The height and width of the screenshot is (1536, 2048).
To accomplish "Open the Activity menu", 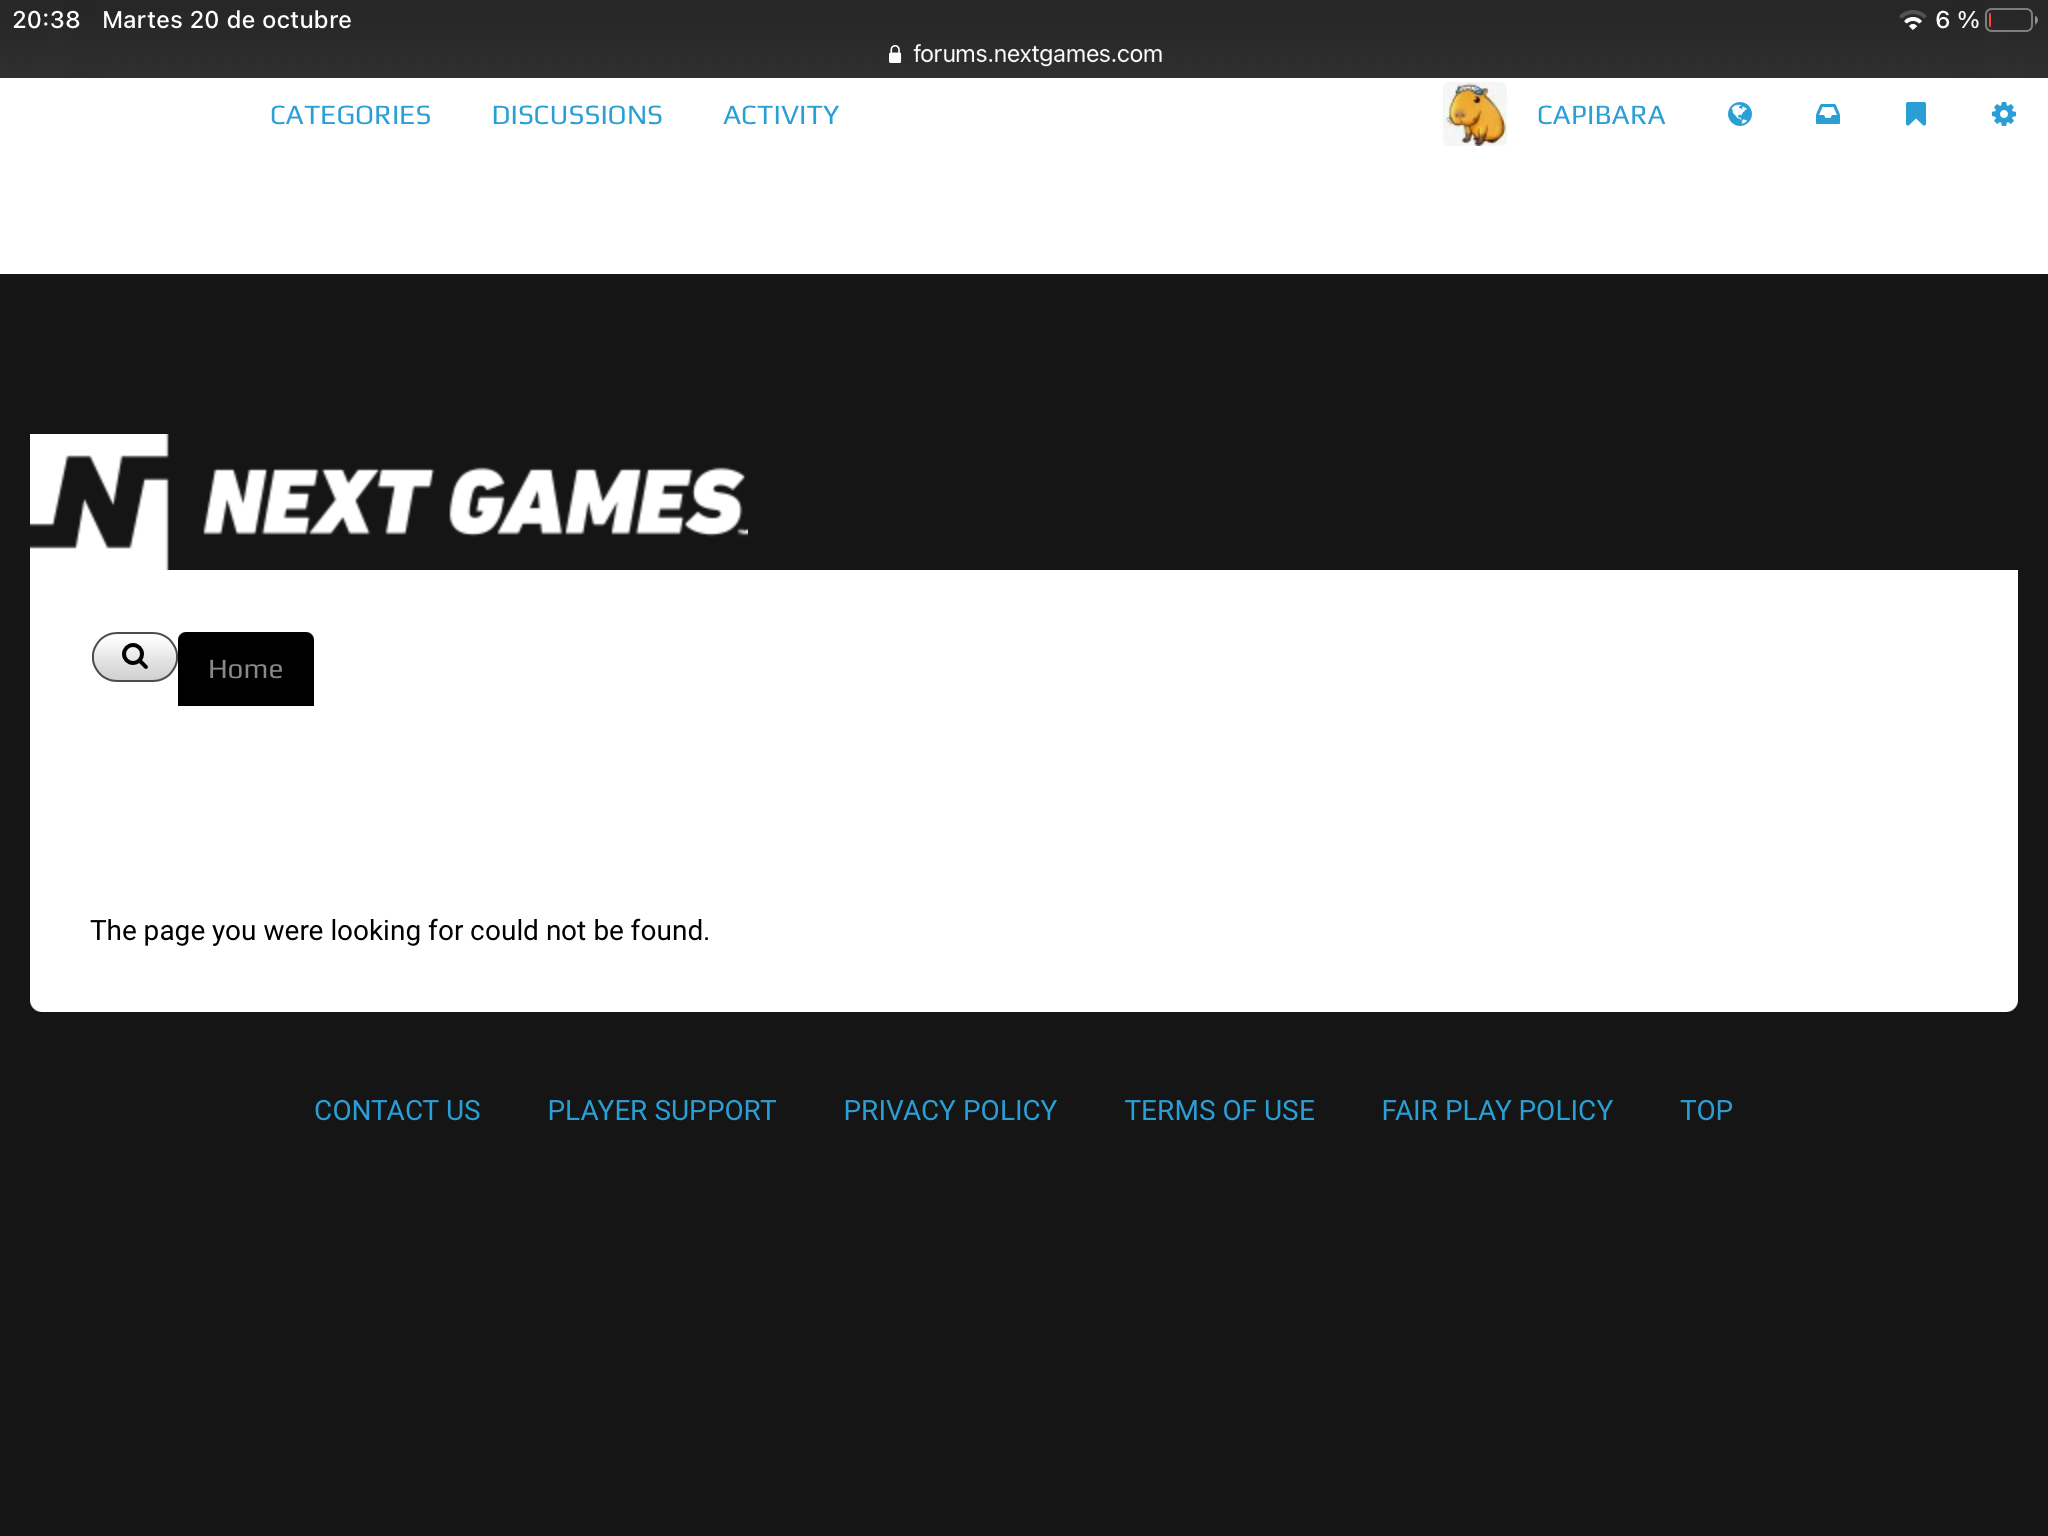I will [x=781, y=115].
